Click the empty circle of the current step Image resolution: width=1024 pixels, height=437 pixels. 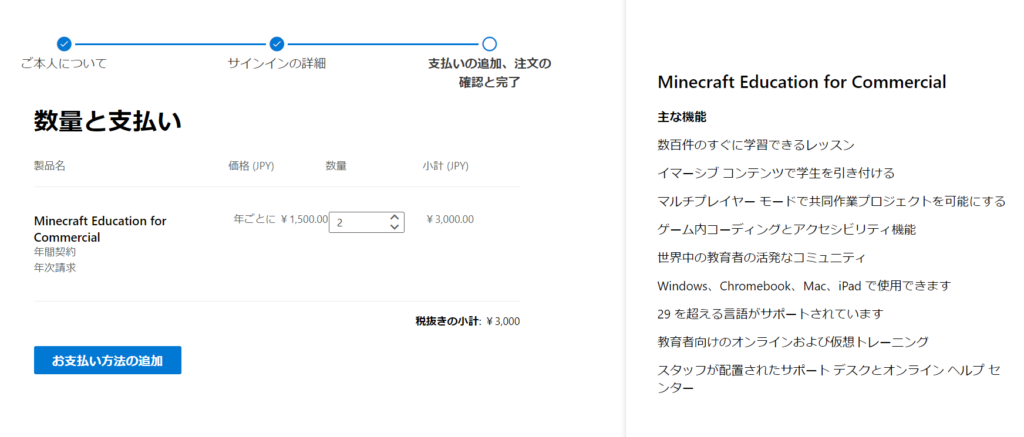pyautogui.click(x=489, y=44)
